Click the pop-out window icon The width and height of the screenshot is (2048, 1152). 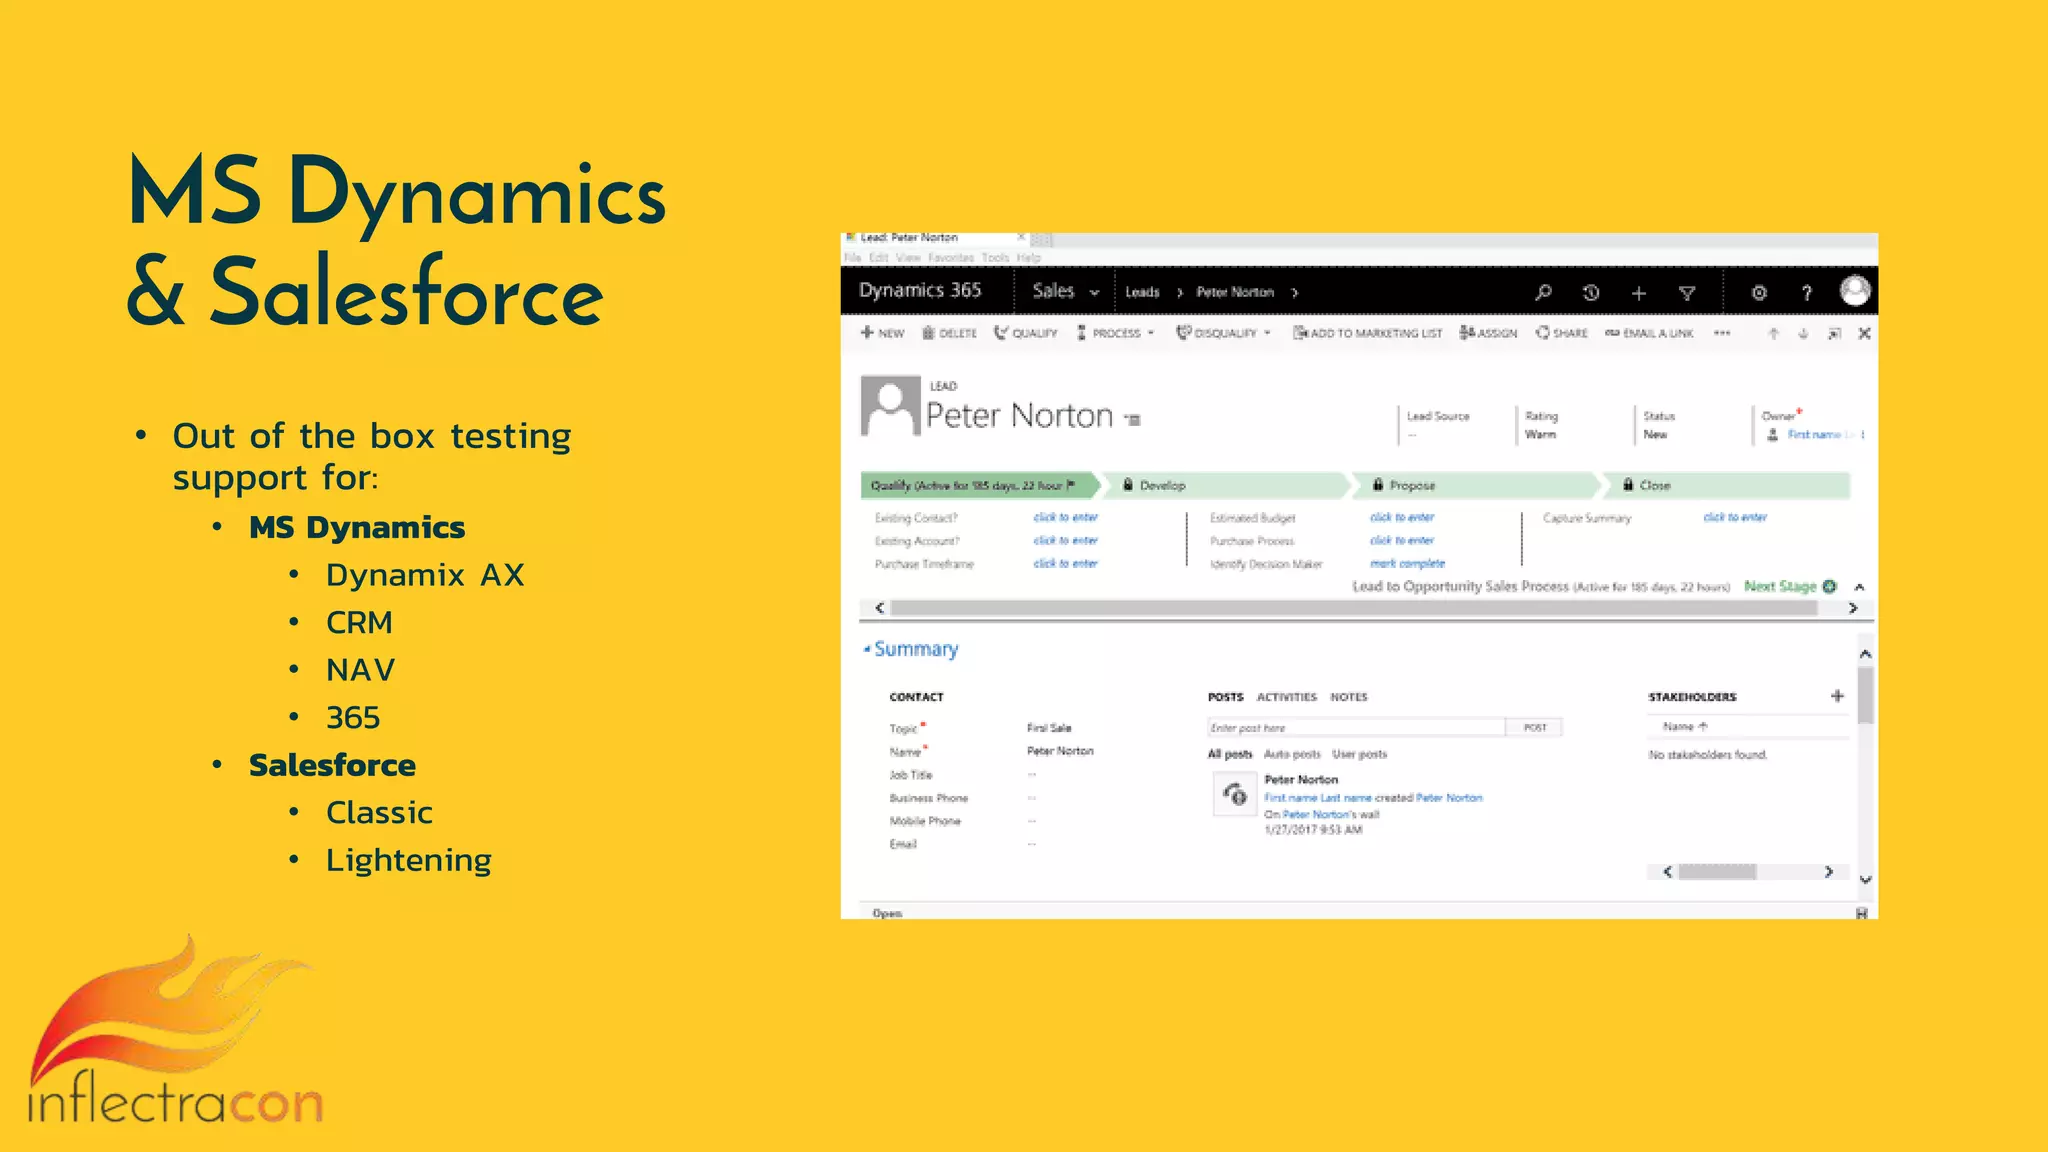[x=1834, y=334]
